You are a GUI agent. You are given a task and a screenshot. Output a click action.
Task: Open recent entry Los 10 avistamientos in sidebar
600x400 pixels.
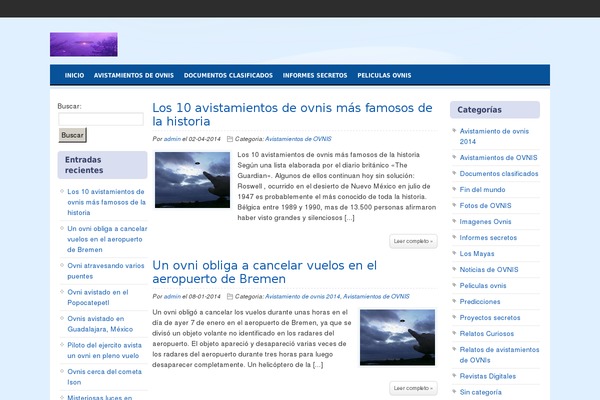click(106, 202)
